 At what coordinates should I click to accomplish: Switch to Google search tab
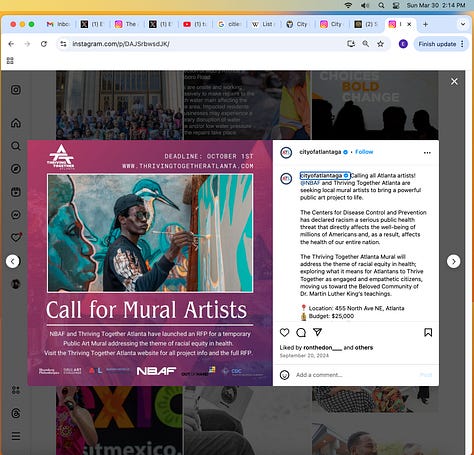(x=229, y=24)
